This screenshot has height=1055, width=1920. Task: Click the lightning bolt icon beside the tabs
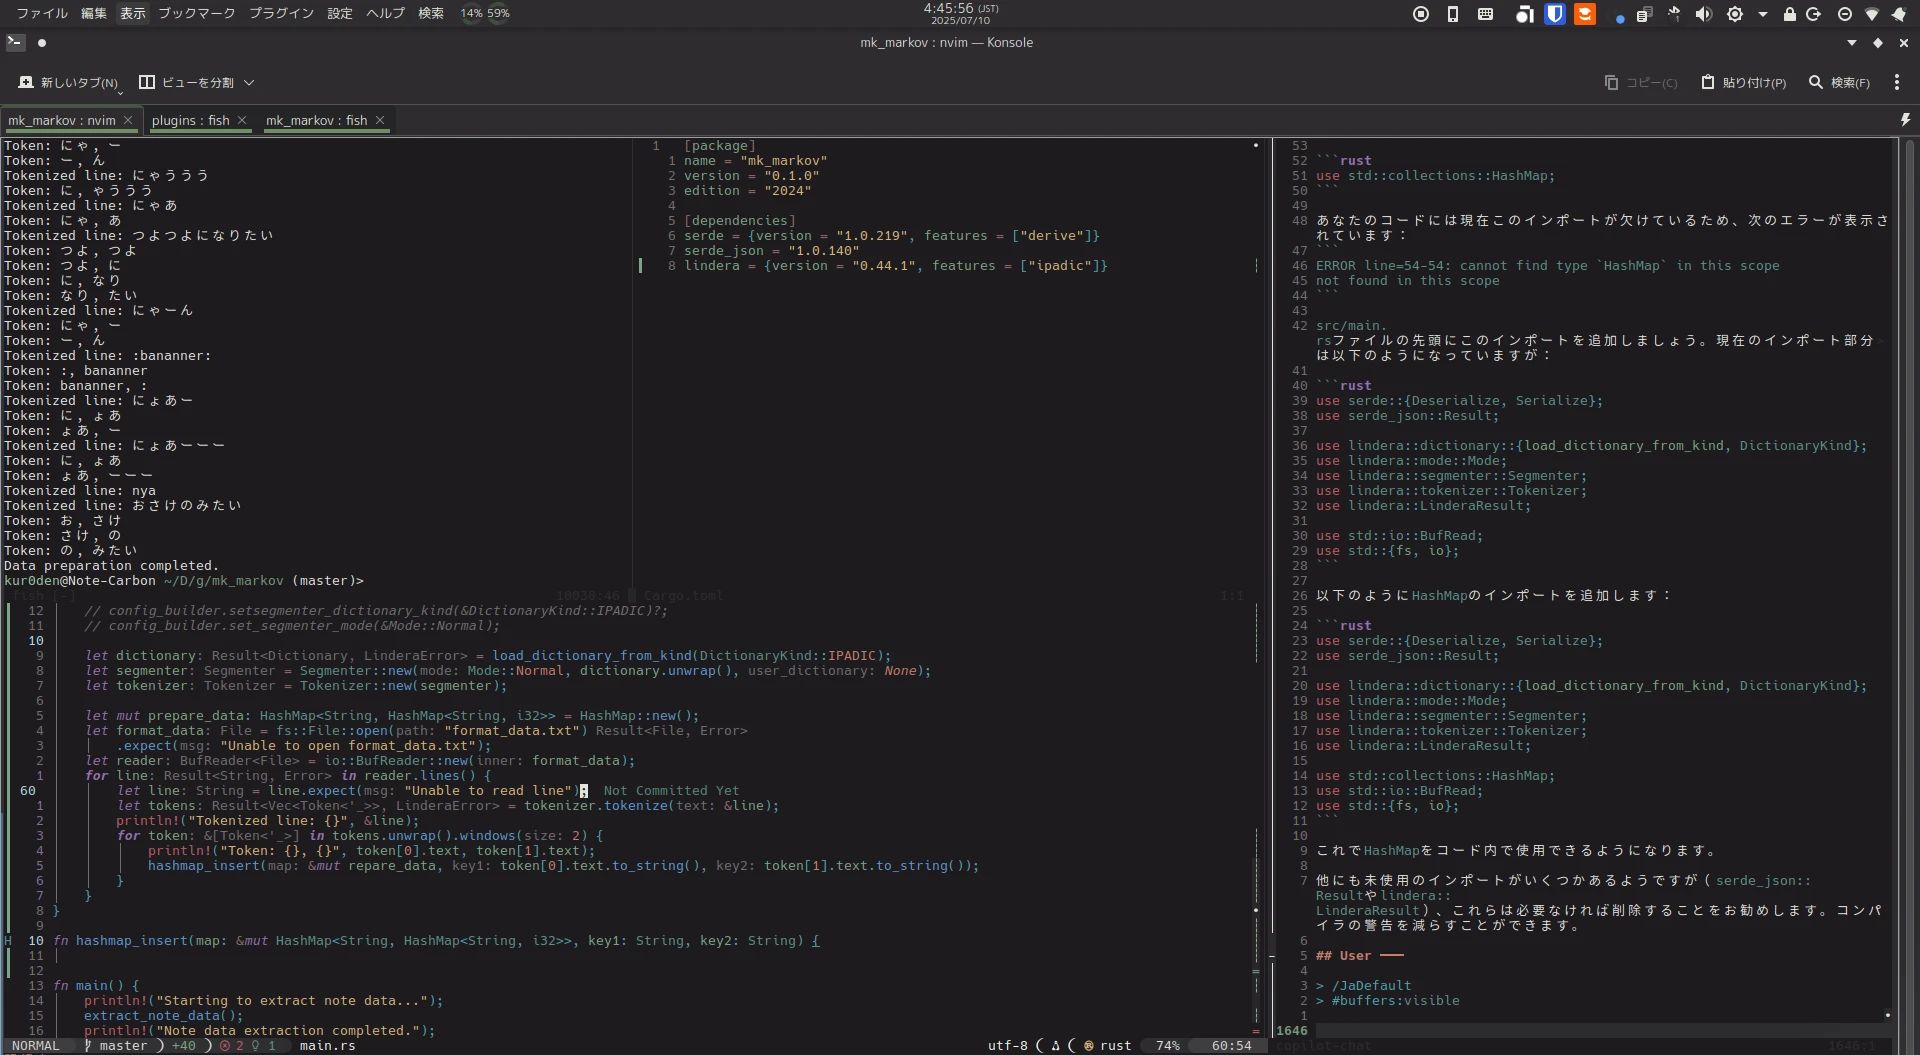click(x=1905, y=120)
